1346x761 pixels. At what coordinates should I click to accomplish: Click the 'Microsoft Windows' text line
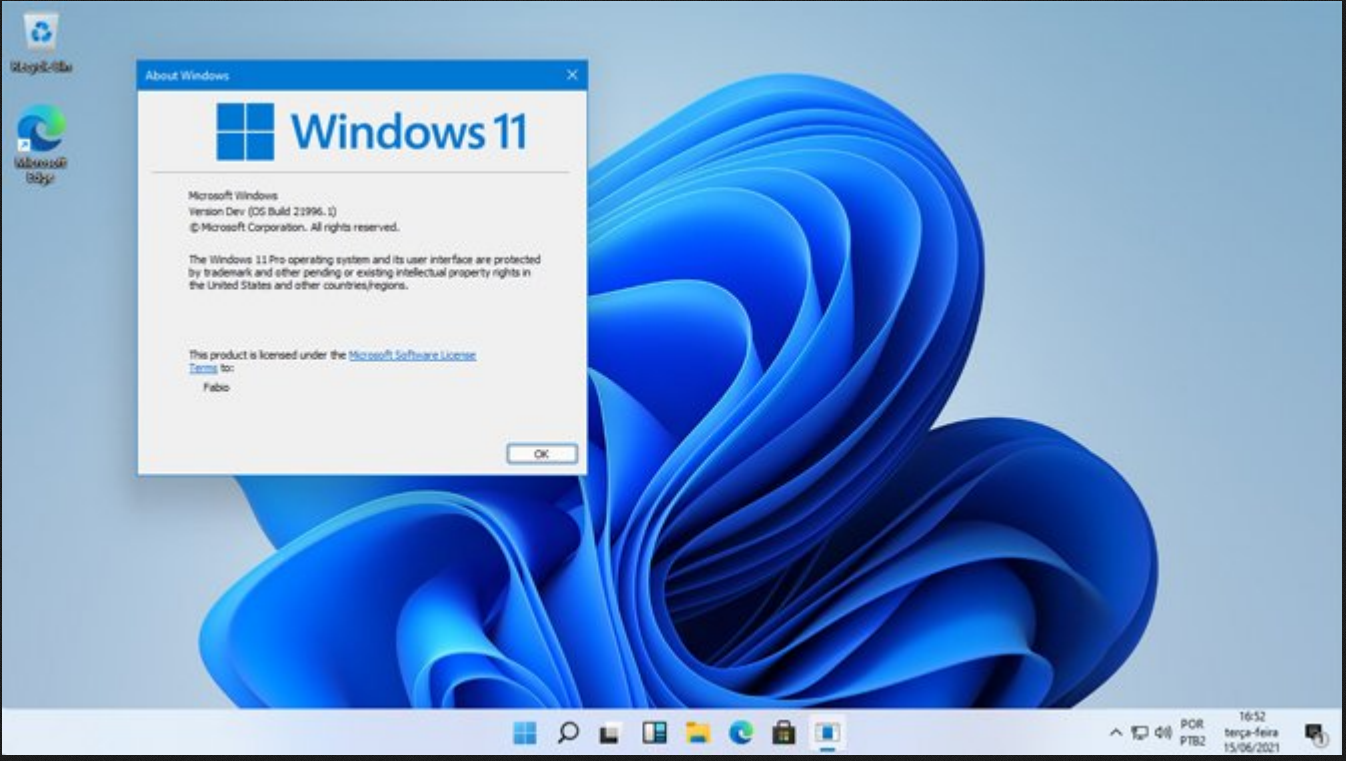point(233,196)
